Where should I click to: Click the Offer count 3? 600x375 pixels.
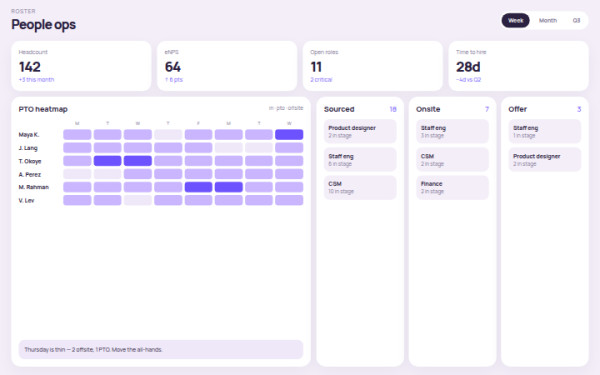(x=579, y=109)
